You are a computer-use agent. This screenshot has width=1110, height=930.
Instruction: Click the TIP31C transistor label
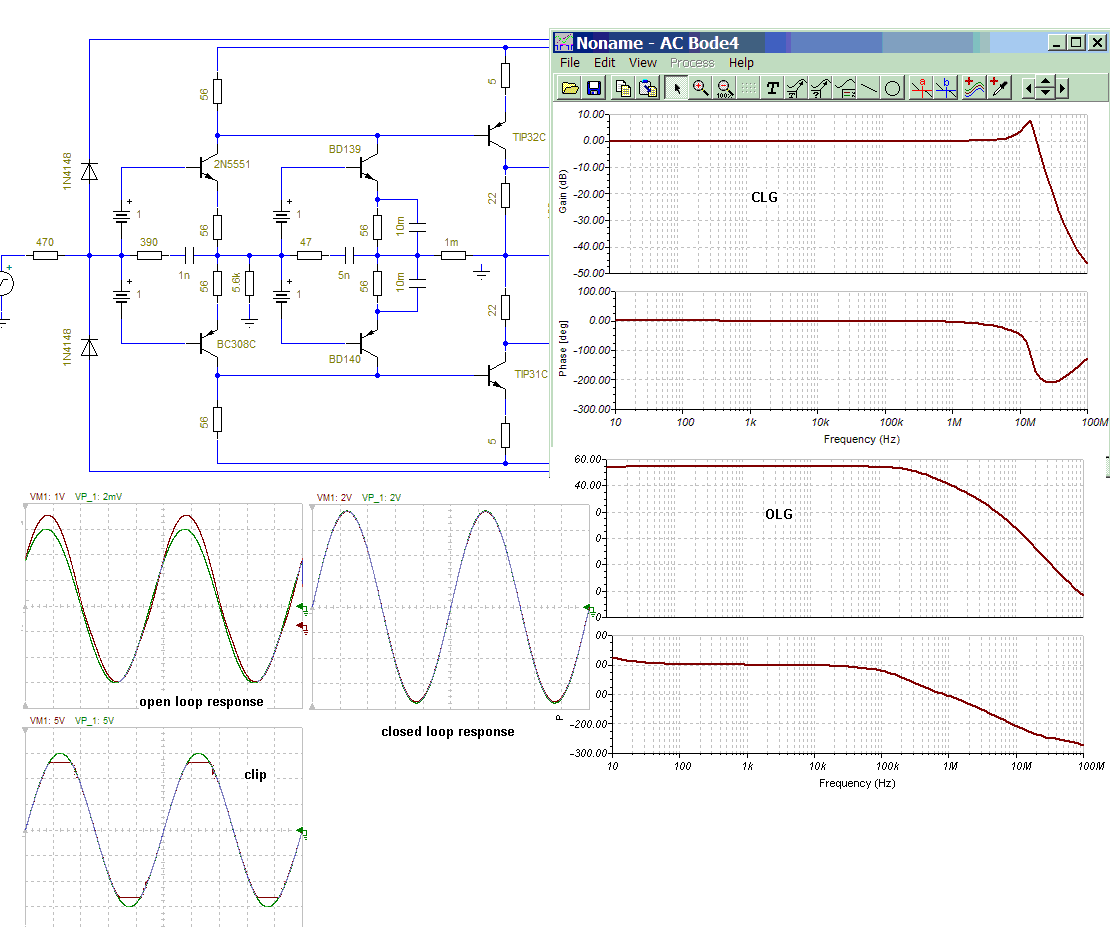coord(531,374)
